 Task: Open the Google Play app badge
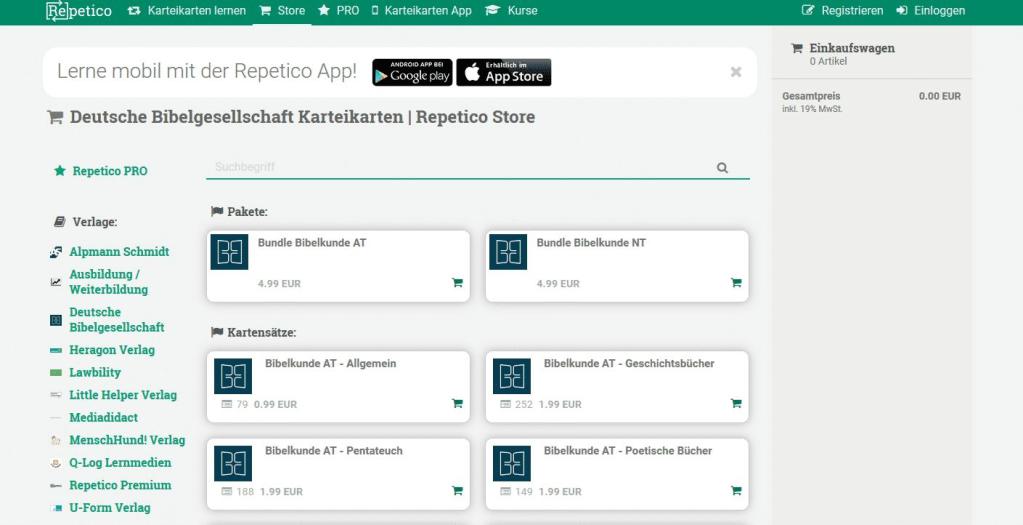pyautogui.click(x=412, y=72)
